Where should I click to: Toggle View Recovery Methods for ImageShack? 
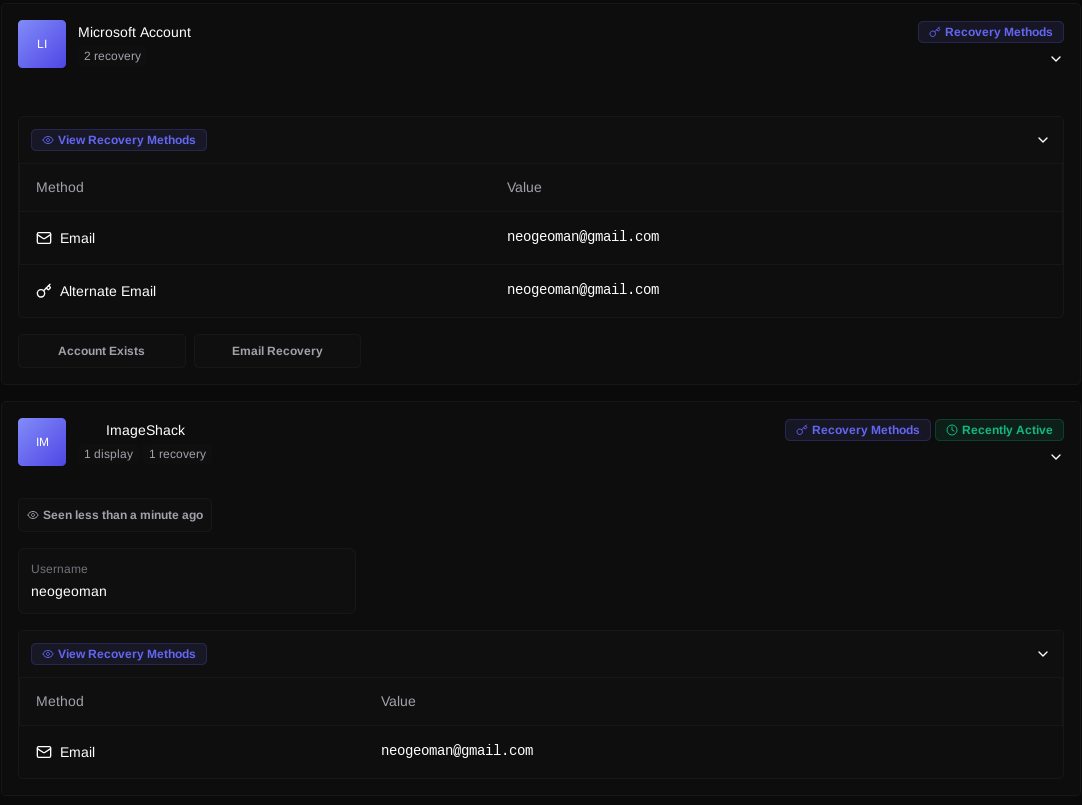tap(119, 654)
